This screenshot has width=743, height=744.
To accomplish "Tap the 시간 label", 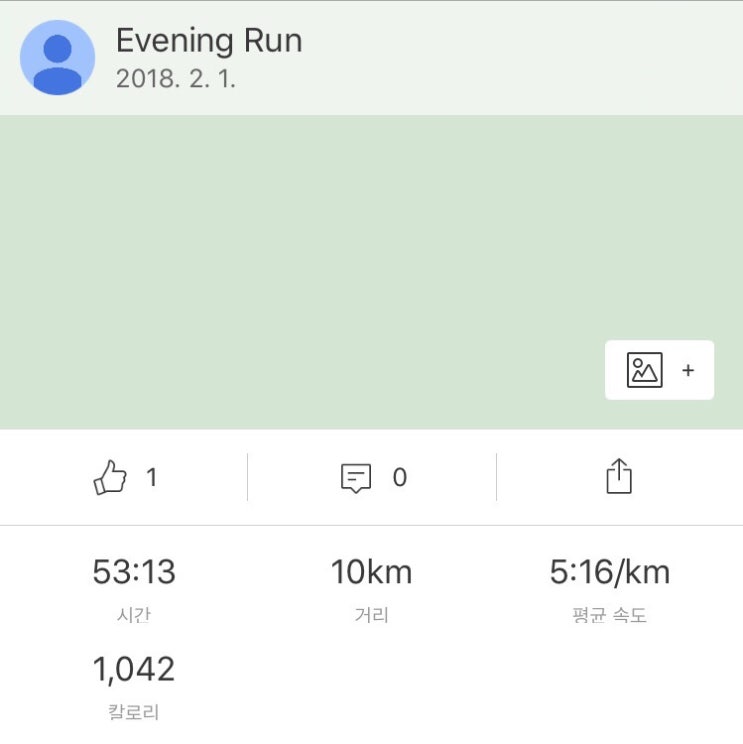I will 133,616.
